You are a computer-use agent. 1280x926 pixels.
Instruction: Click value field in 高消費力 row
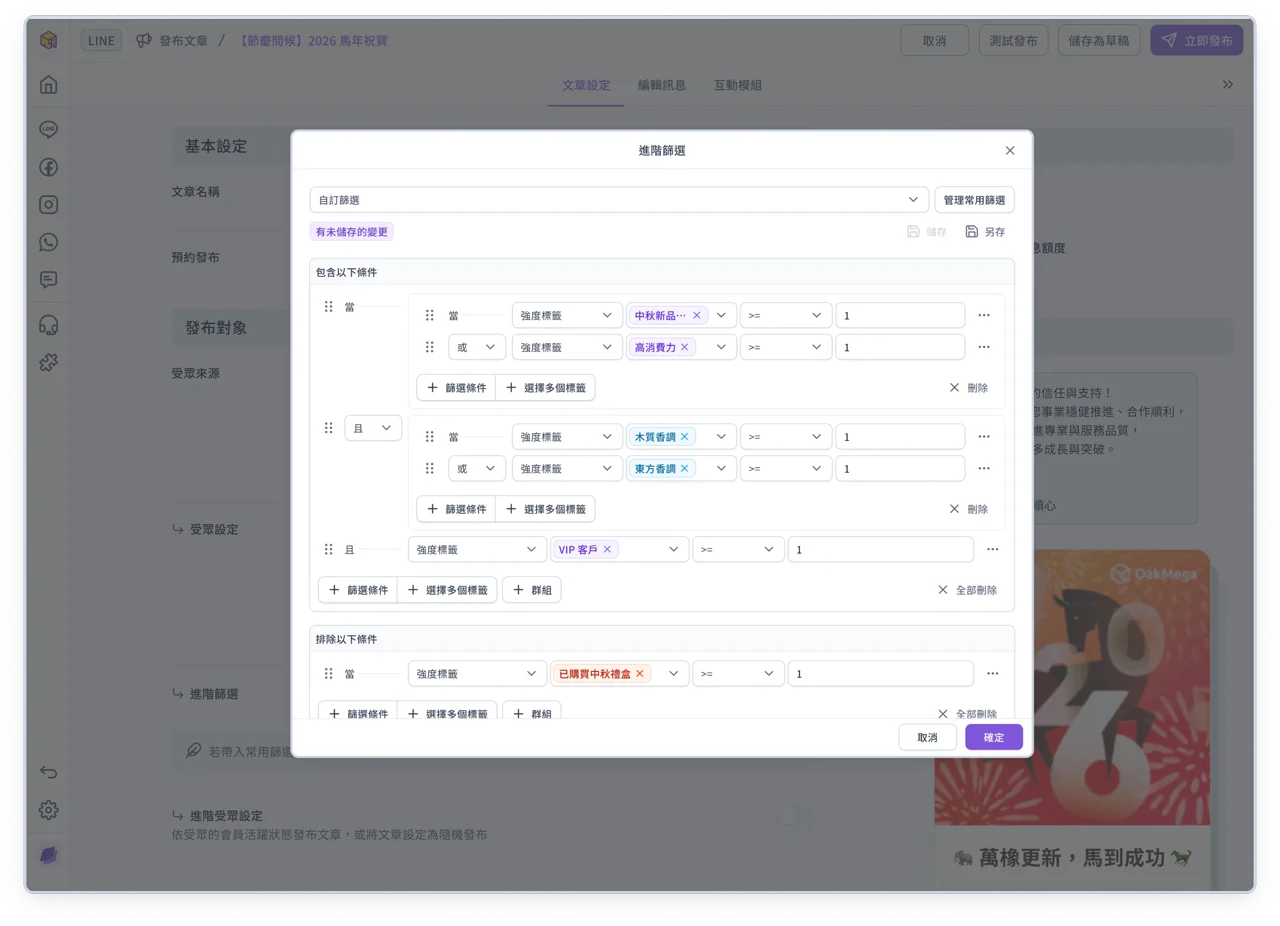[x=900, y=347]
